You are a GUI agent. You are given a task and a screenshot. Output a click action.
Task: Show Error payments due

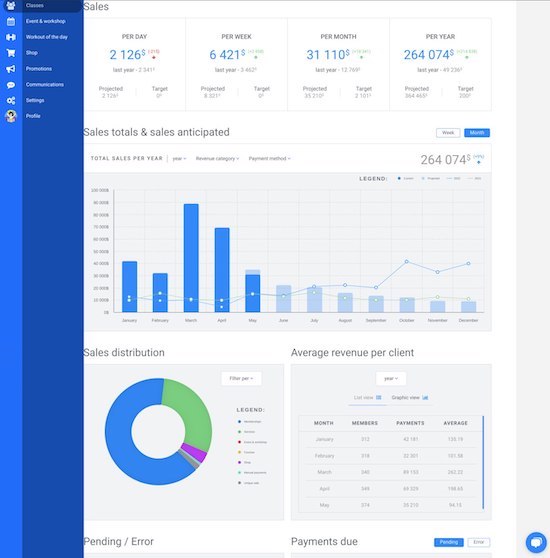(x=478, y=542)
